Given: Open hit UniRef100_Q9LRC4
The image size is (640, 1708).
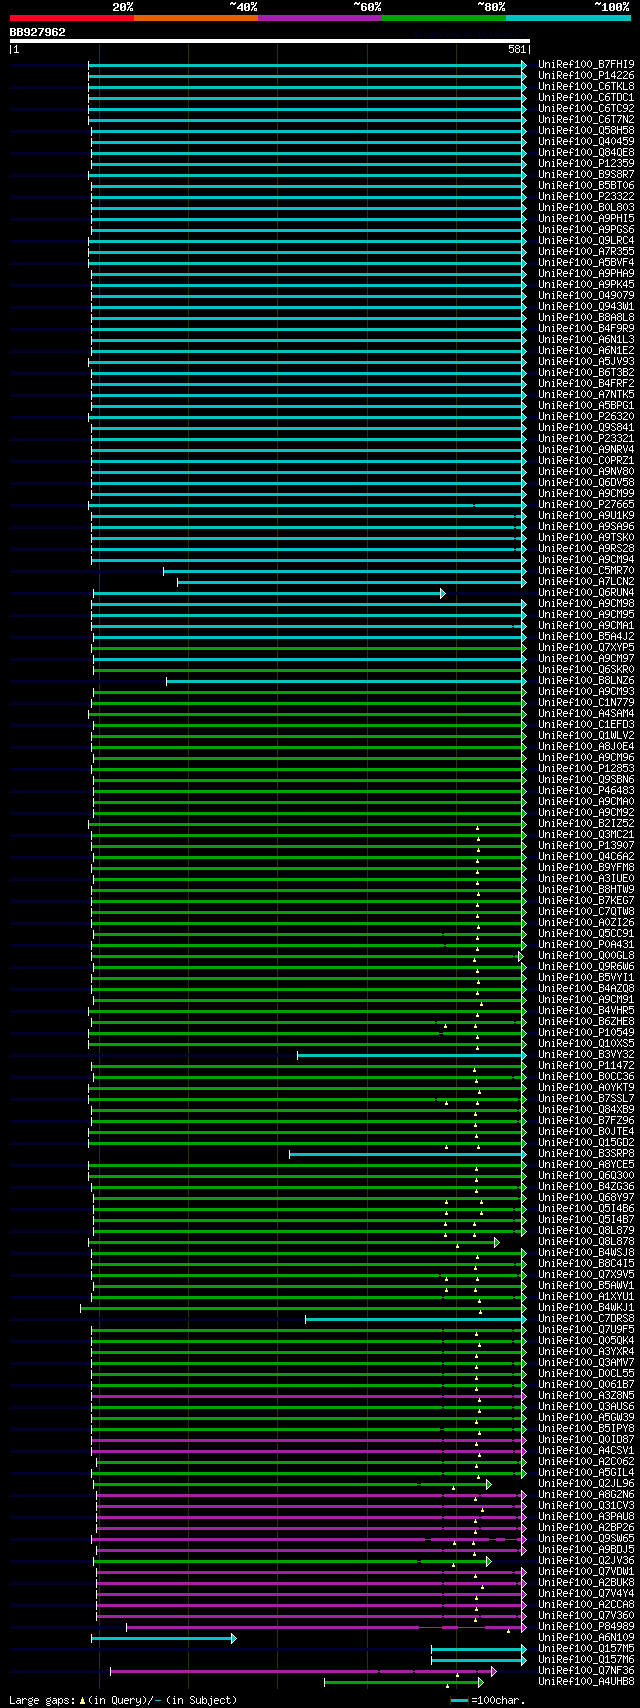Looking at the screenshot, I should (x=586, y=241).
